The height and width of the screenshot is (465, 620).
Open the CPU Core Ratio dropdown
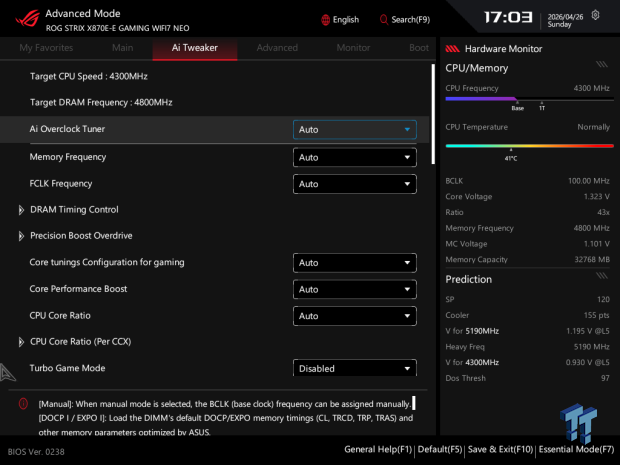[x=355, y=316]
